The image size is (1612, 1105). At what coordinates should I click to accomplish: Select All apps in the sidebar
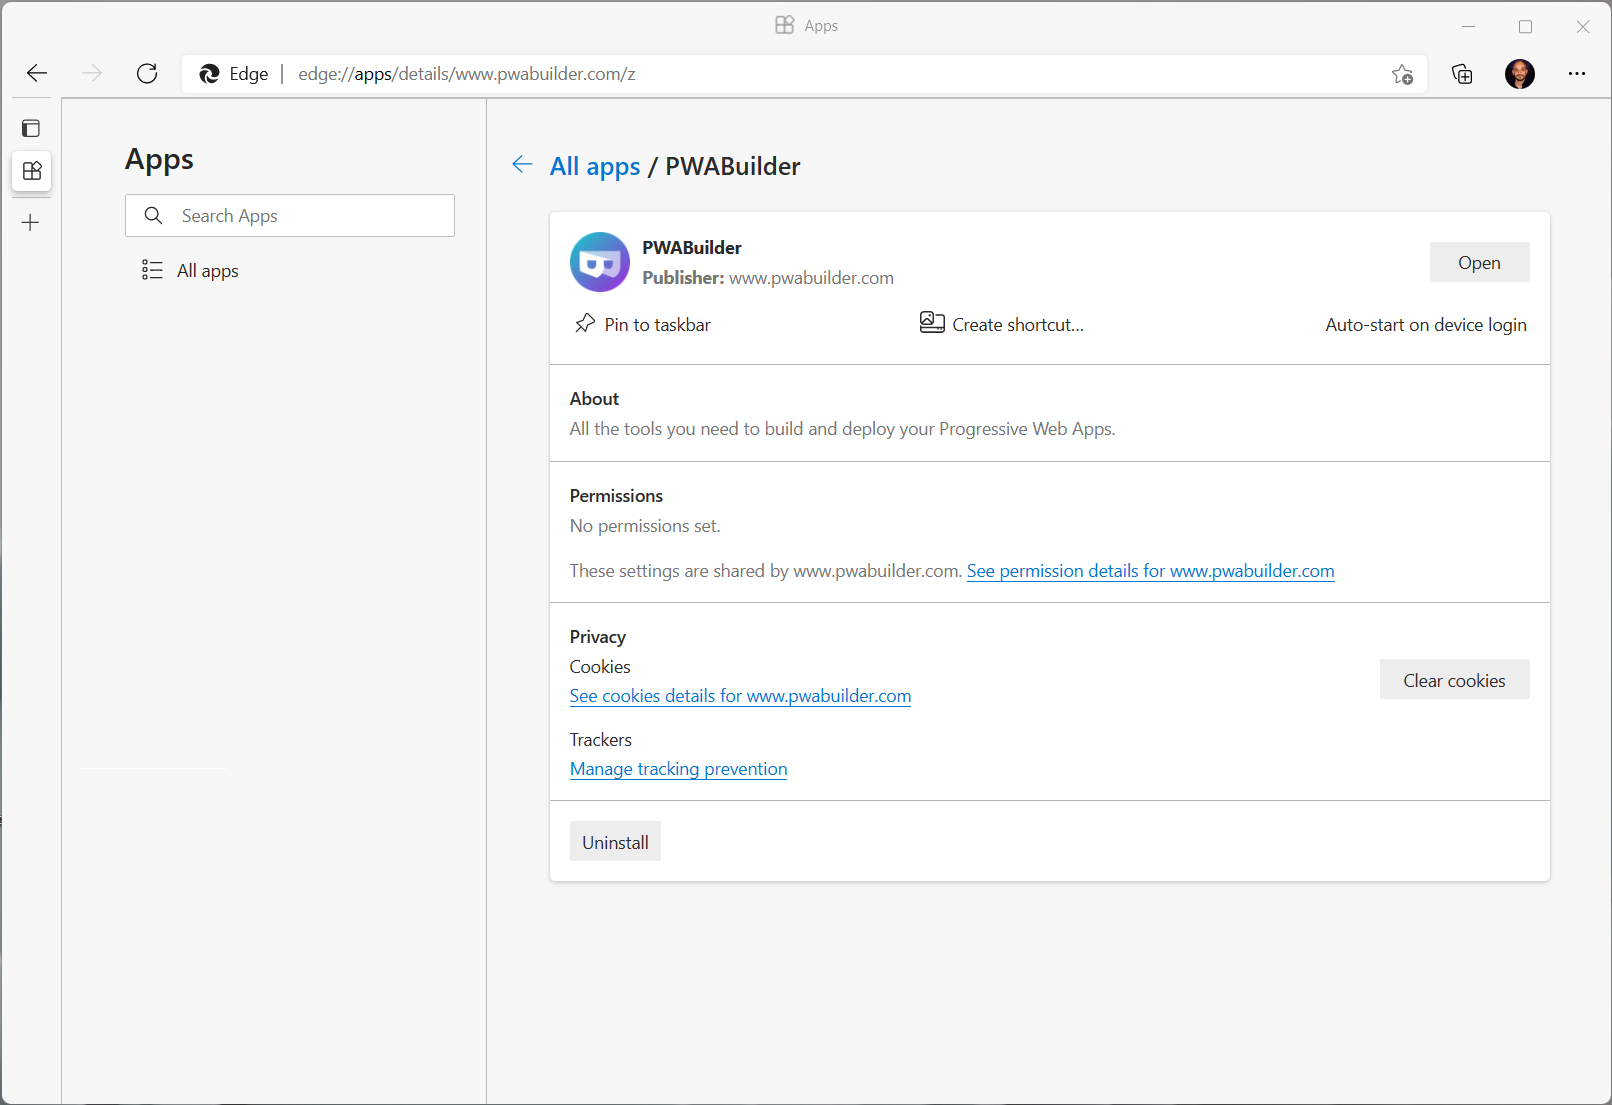tap(207, 270)
